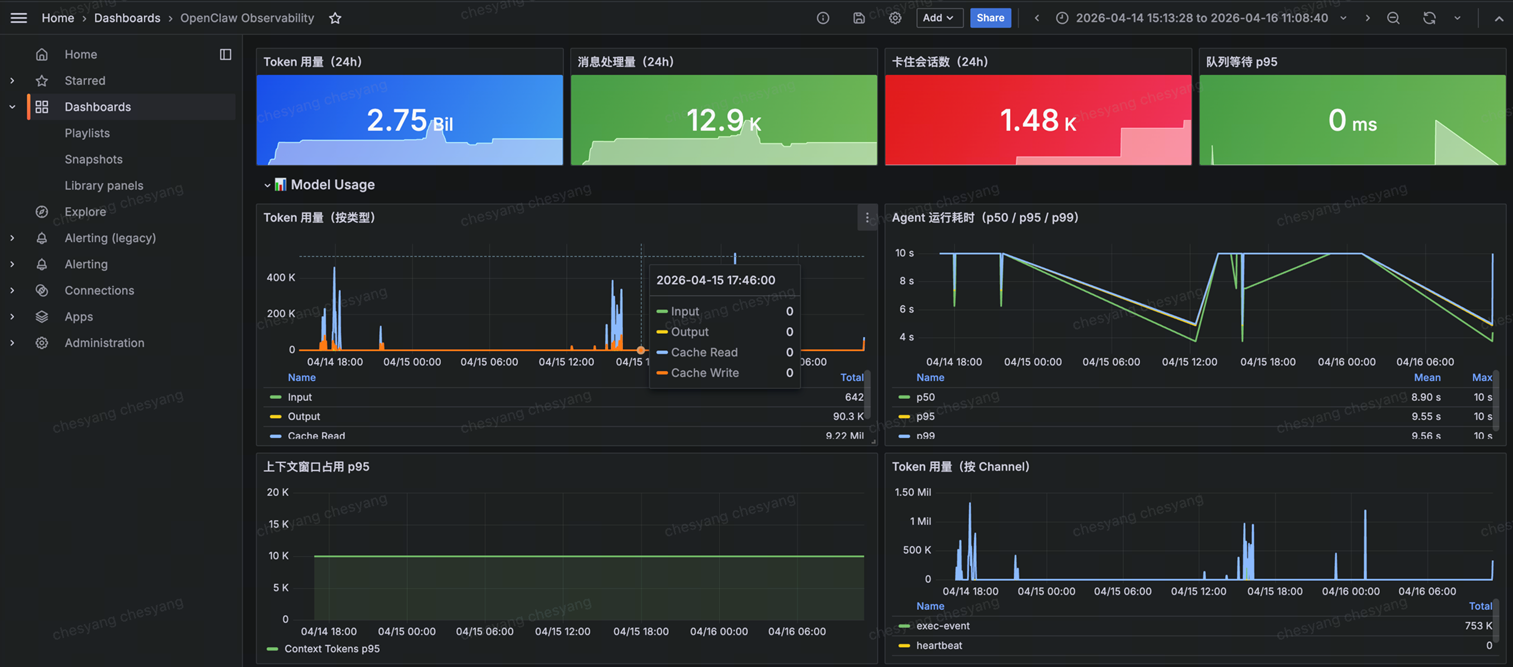Open the refresh interval dropdown arrow
1513x667 pixels.
(1457, 18)
